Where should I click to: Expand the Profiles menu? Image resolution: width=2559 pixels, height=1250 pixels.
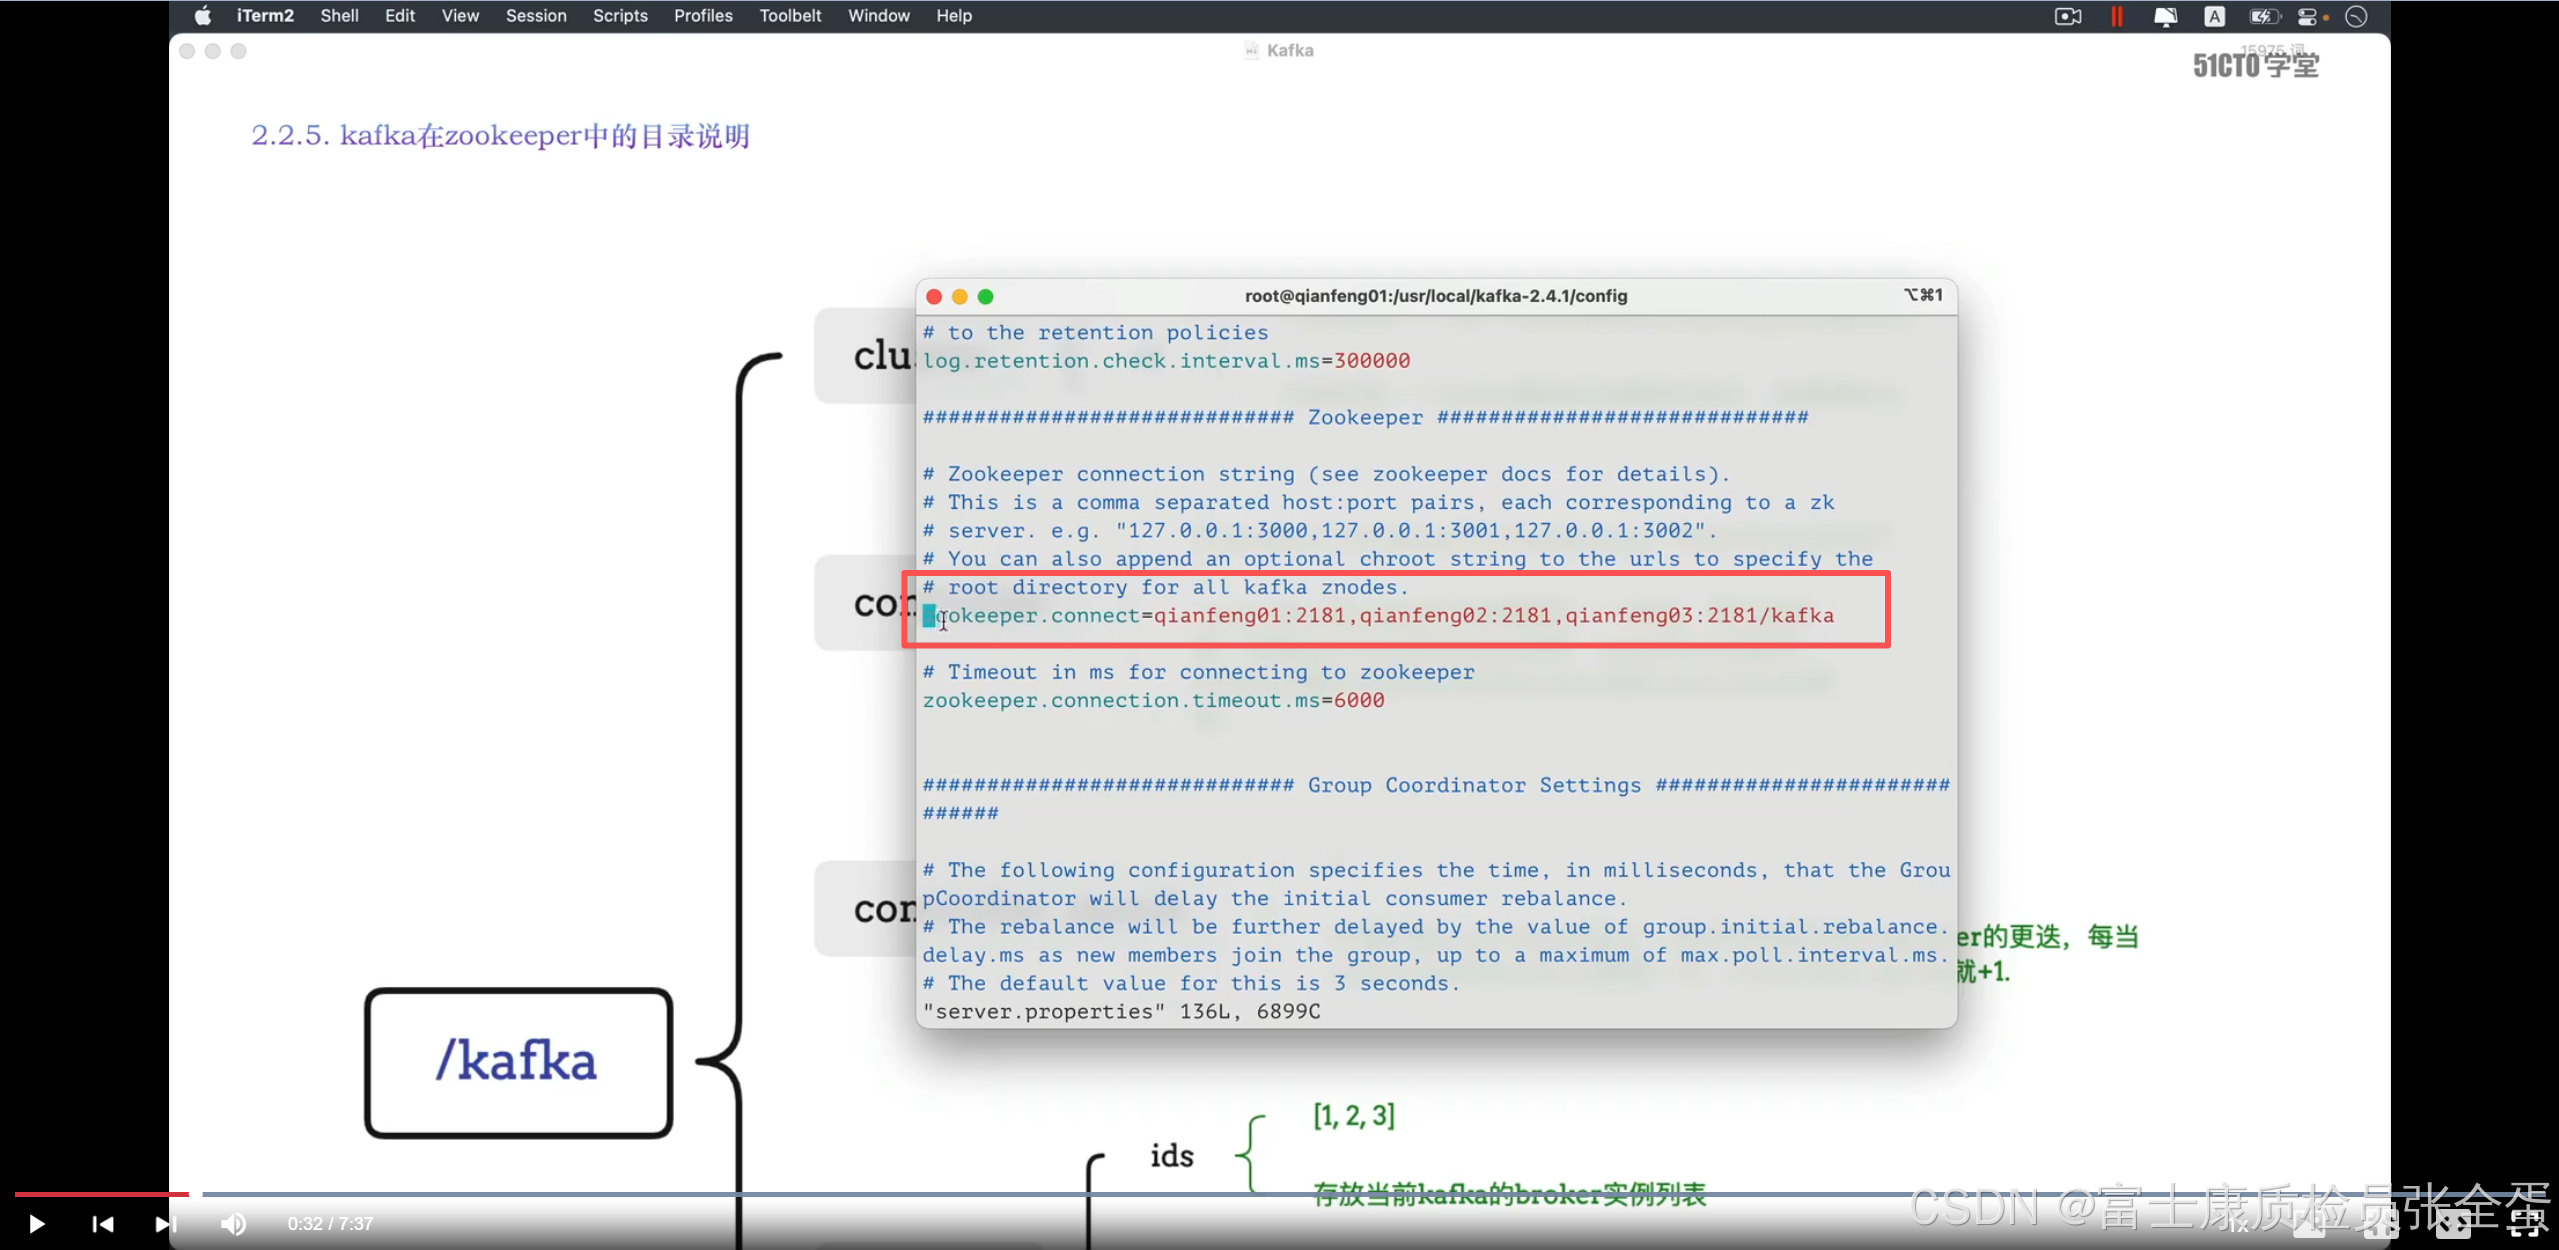[x=702, y=16]
